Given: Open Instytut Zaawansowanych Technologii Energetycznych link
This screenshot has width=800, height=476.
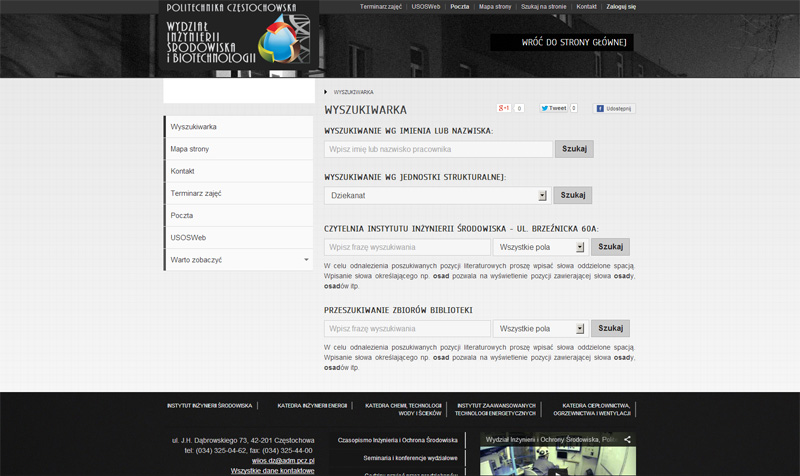Looking at the screenshot, I should coord(495,410).
